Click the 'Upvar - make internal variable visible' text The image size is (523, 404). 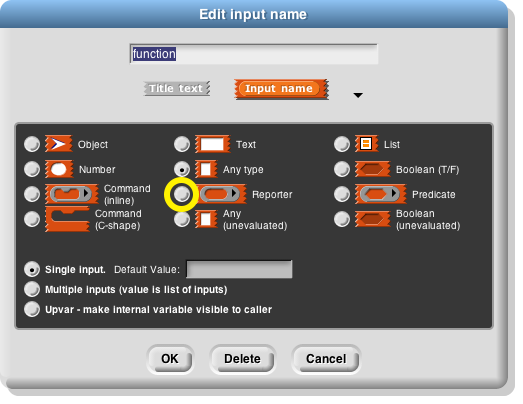(x=158, y=310)
